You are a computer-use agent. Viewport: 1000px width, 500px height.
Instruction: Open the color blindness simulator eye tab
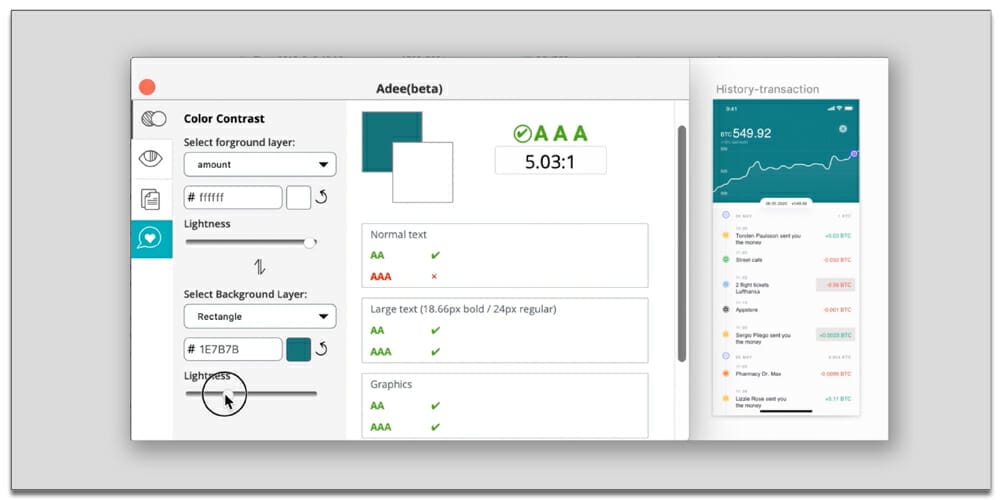tap(151, 158)
